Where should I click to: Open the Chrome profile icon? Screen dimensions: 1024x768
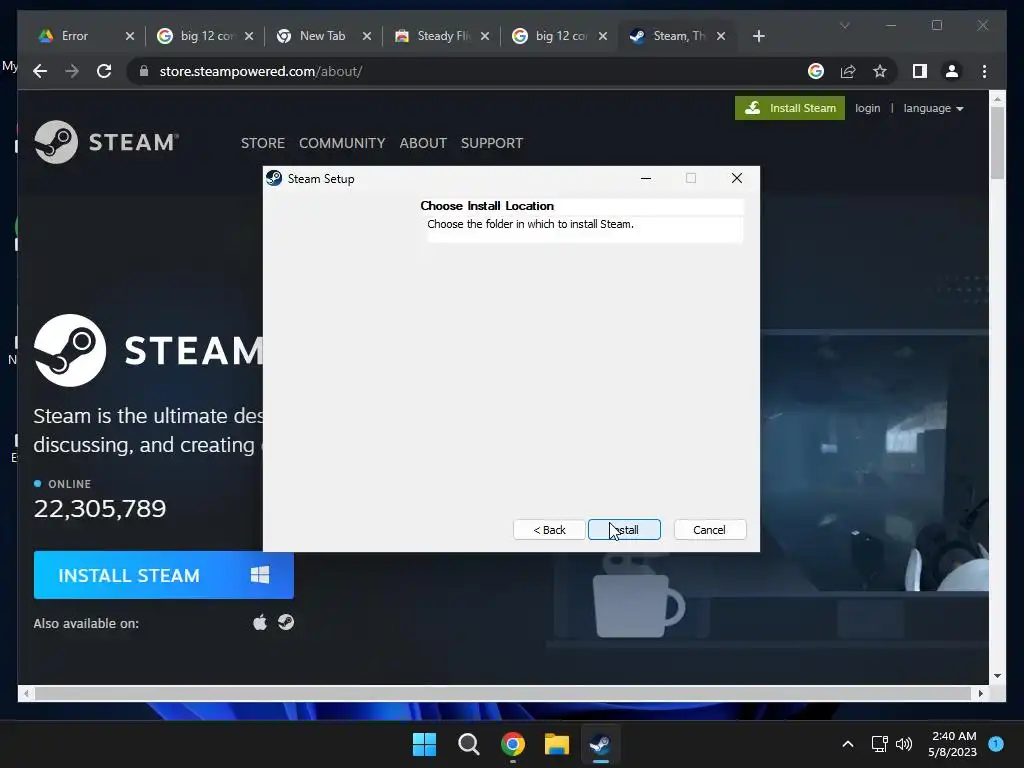click(x=952, y=71)
